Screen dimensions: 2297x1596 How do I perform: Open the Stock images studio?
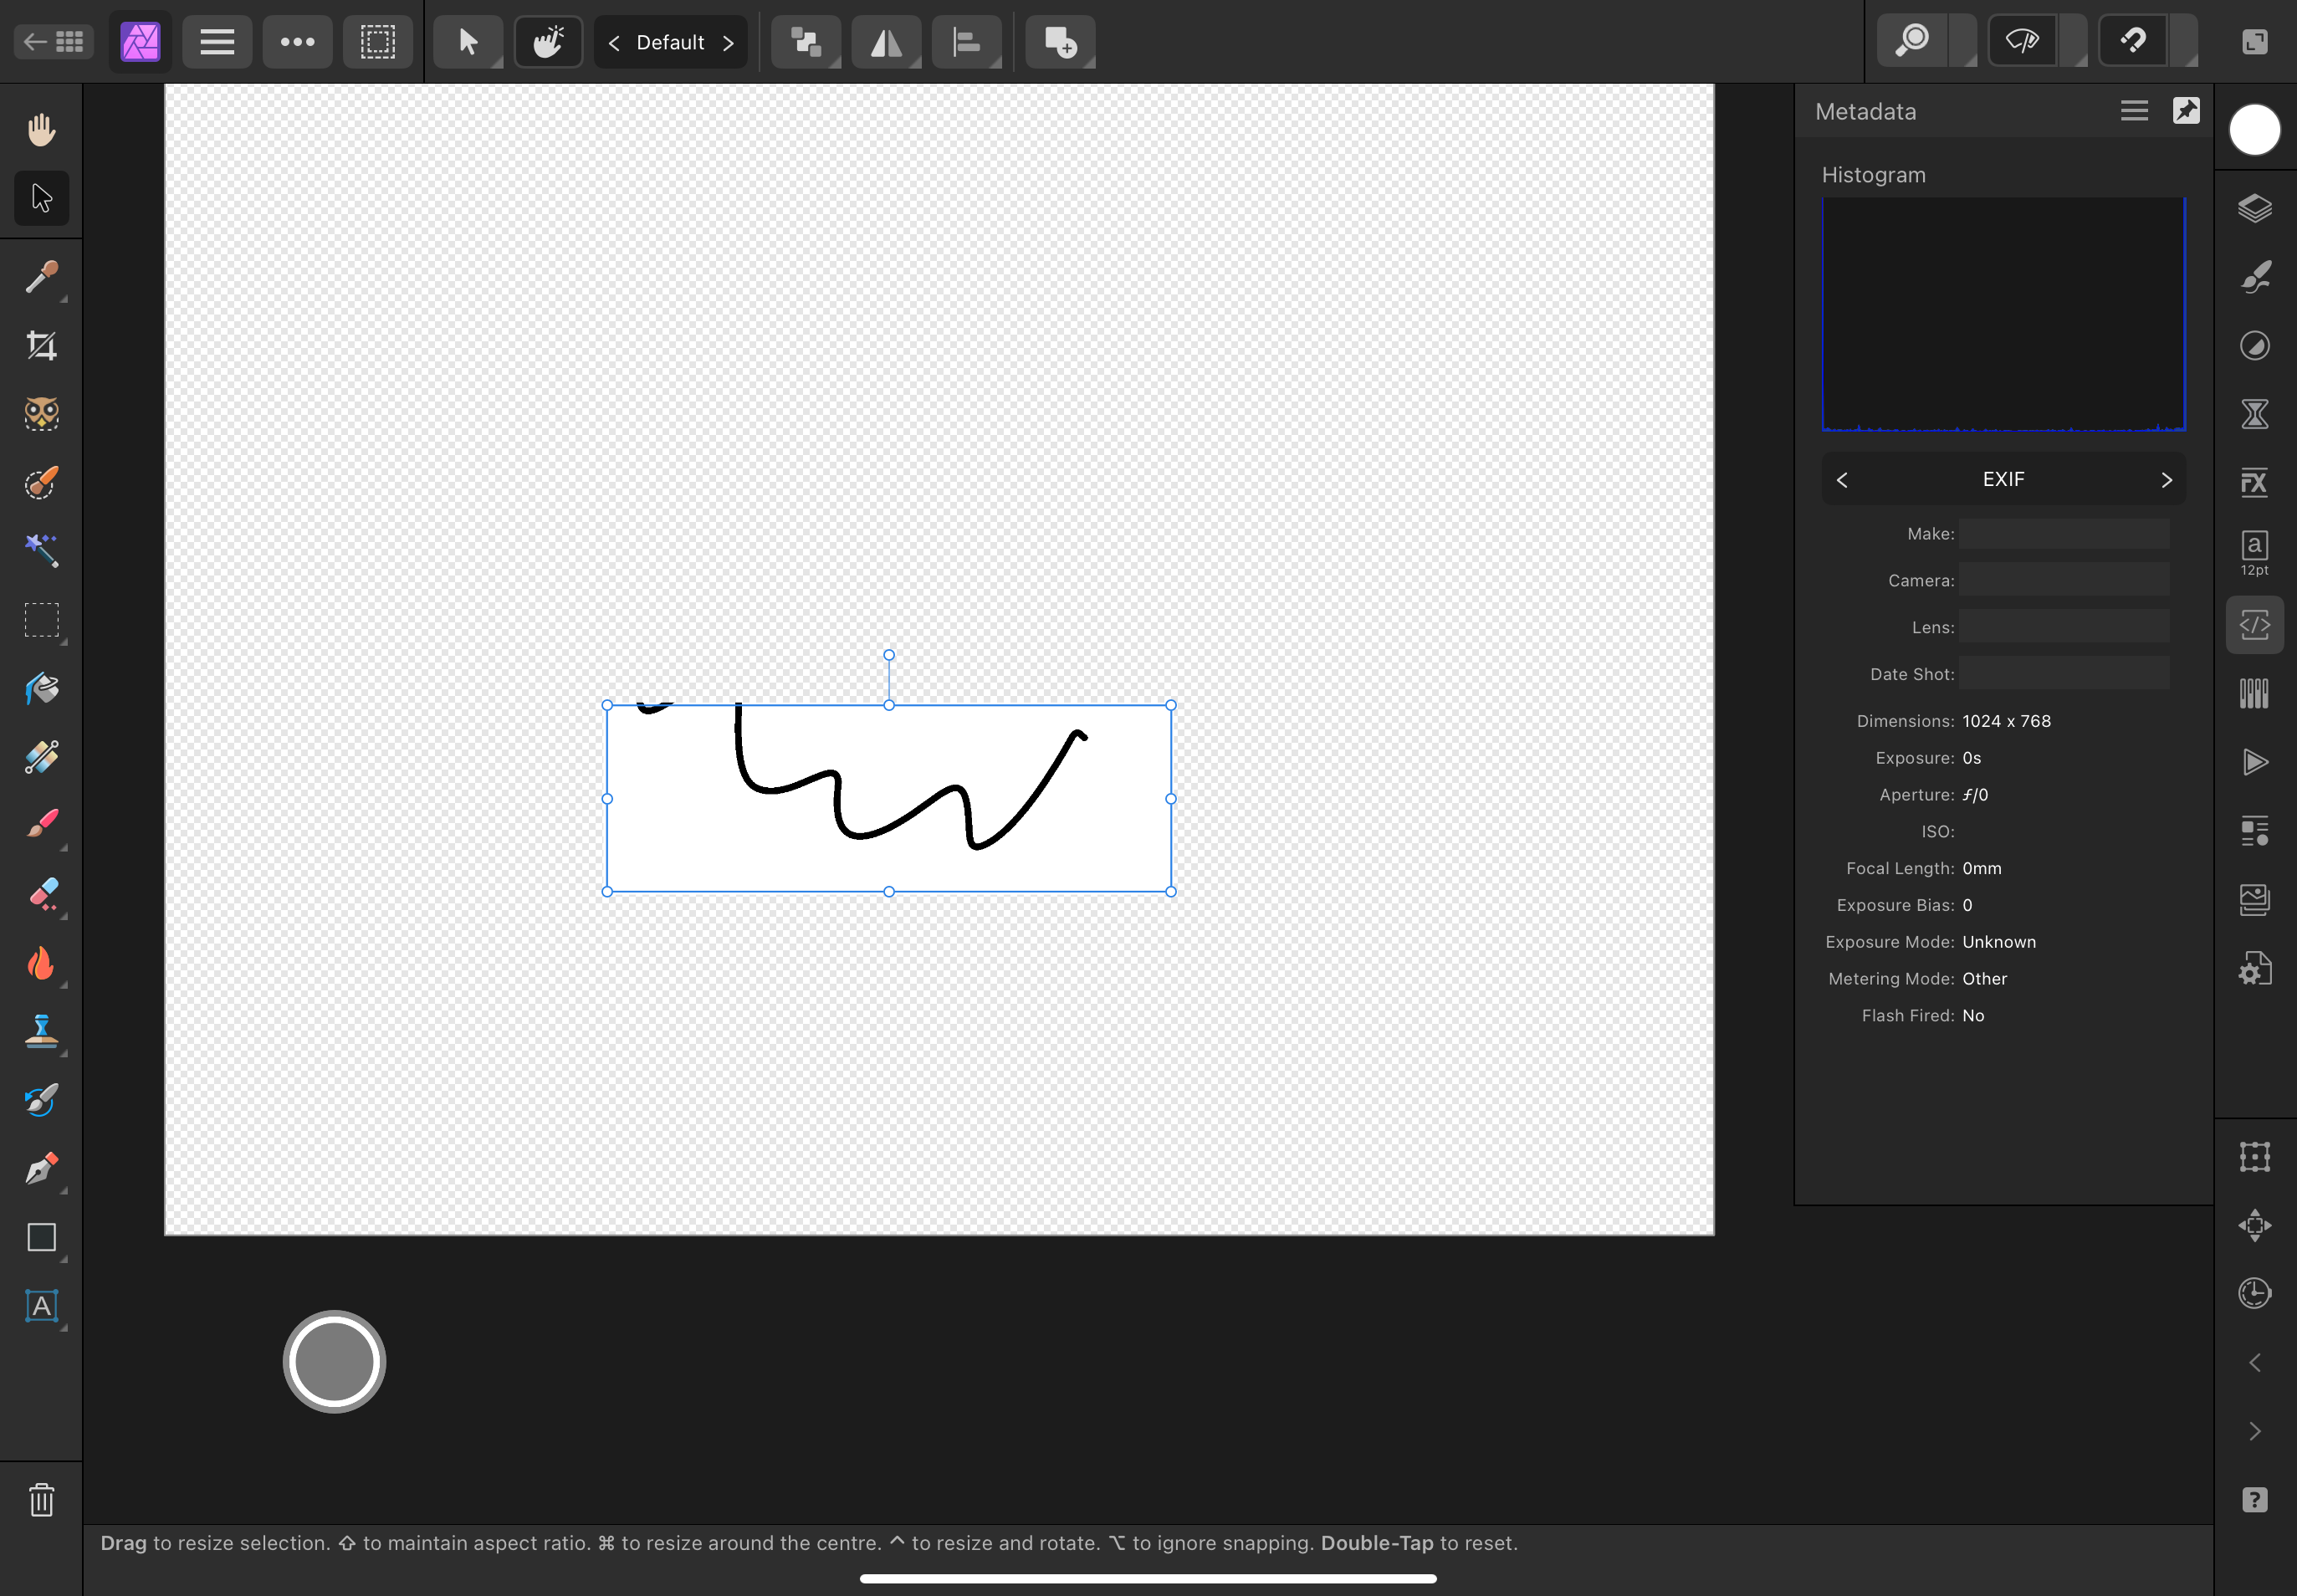coord(2255,899)
